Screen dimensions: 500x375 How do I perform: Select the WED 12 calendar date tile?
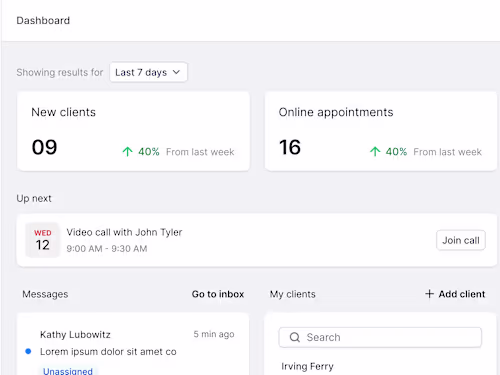[x=43, y=240]
